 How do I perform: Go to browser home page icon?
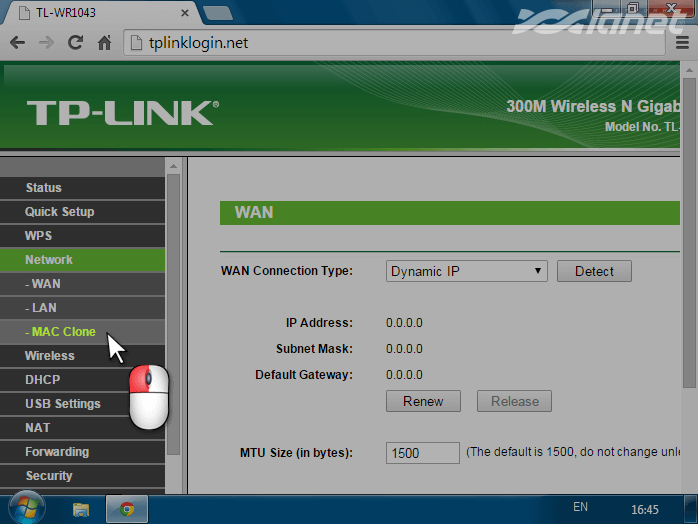click(104, 43)
